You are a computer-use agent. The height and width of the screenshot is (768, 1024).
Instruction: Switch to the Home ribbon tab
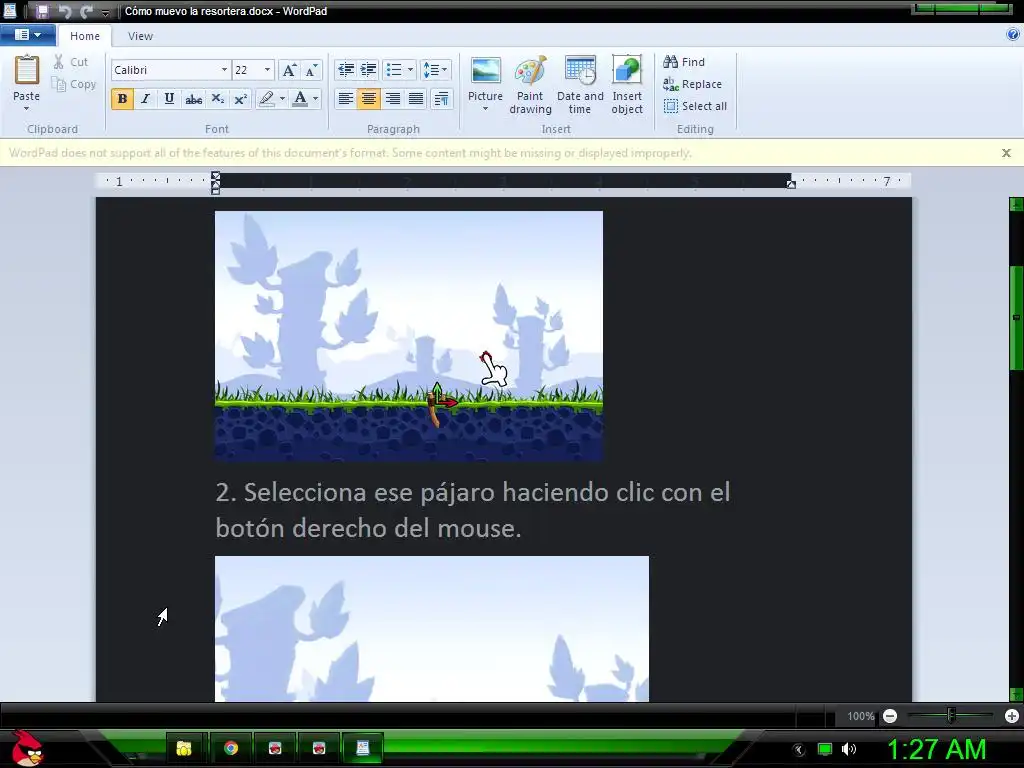click(85, 36)
